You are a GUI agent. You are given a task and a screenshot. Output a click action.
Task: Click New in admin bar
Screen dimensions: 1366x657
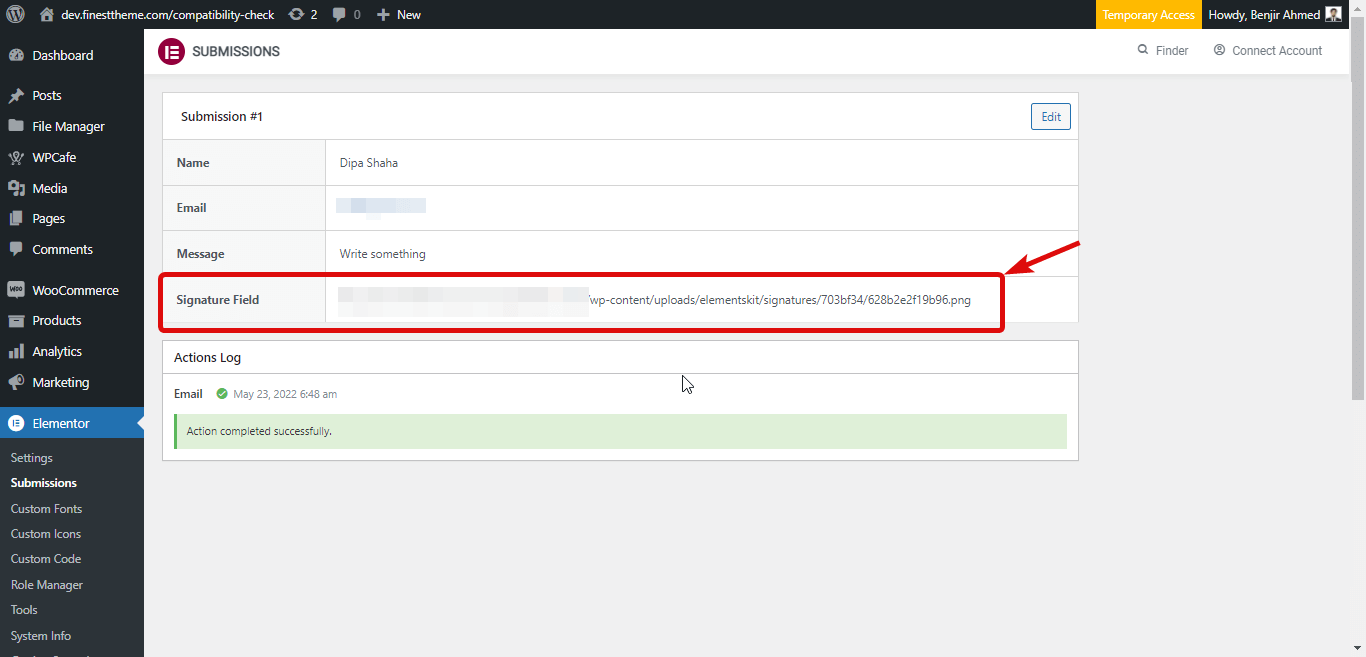[x=398, y=14]
